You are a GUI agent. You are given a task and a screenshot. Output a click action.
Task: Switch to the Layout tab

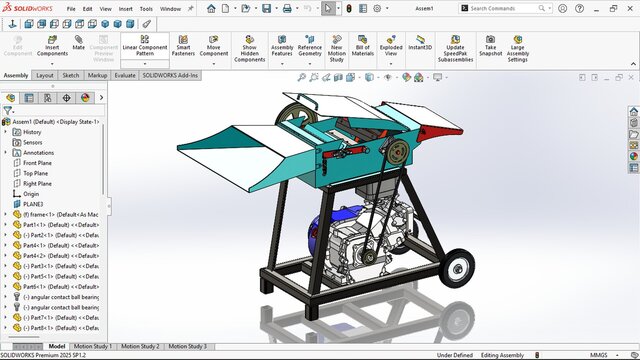(45, 76)
